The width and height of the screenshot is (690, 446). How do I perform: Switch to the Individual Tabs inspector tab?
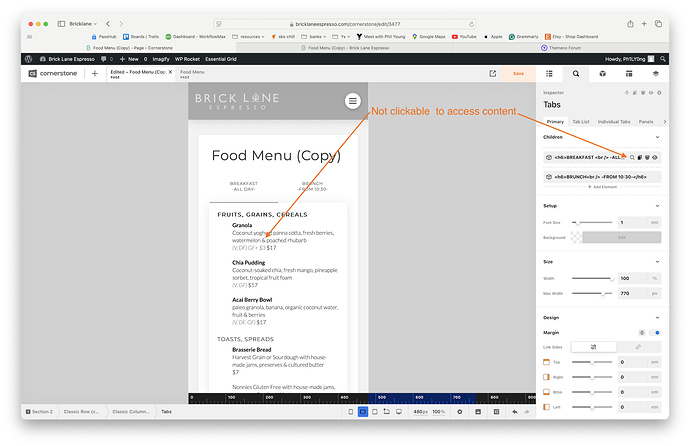point(614,122)
